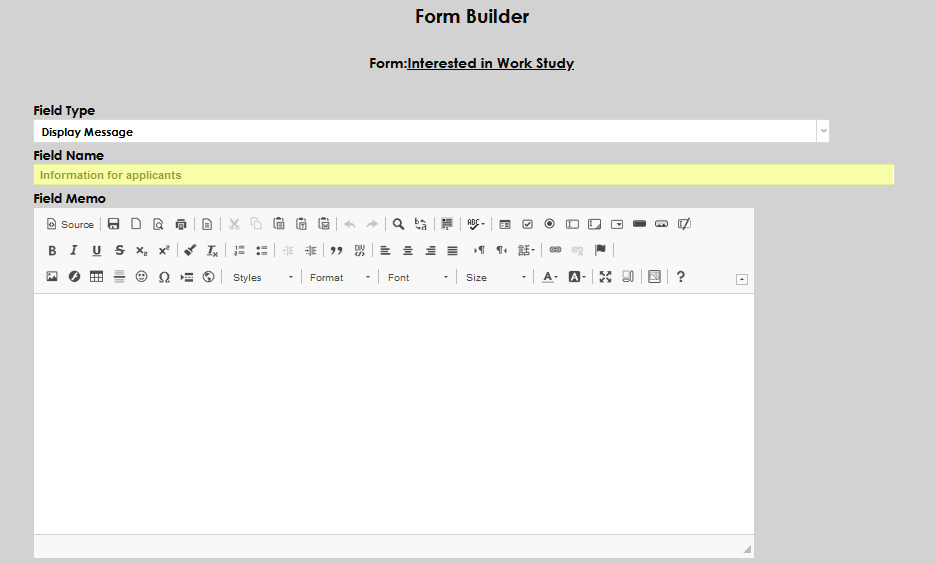Screen dimensions: 936x563
Task: Insert special character omega icon
Action: 164,277
